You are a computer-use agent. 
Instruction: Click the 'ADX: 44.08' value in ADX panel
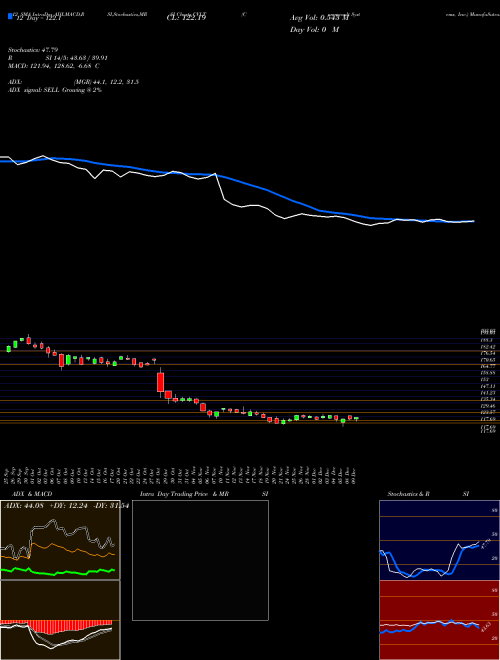pyautogui.click(x=24, y=506)
